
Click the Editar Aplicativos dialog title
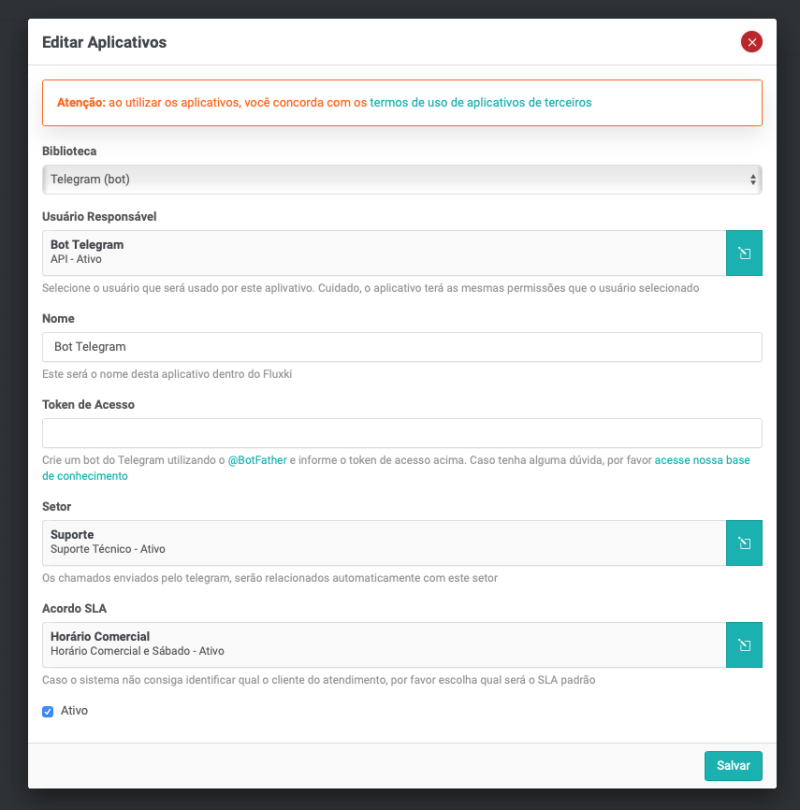click(x=104, y=43)
